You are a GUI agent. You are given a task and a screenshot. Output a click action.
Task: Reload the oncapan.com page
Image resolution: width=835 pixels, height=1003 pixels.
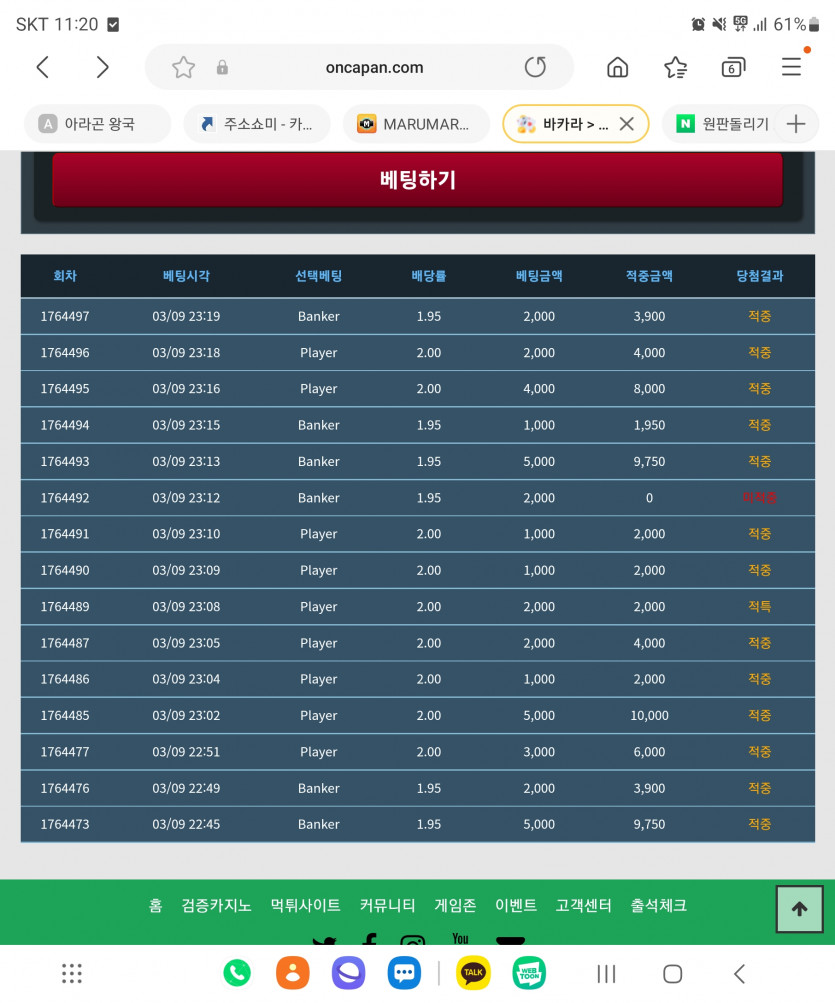point(535,67)
